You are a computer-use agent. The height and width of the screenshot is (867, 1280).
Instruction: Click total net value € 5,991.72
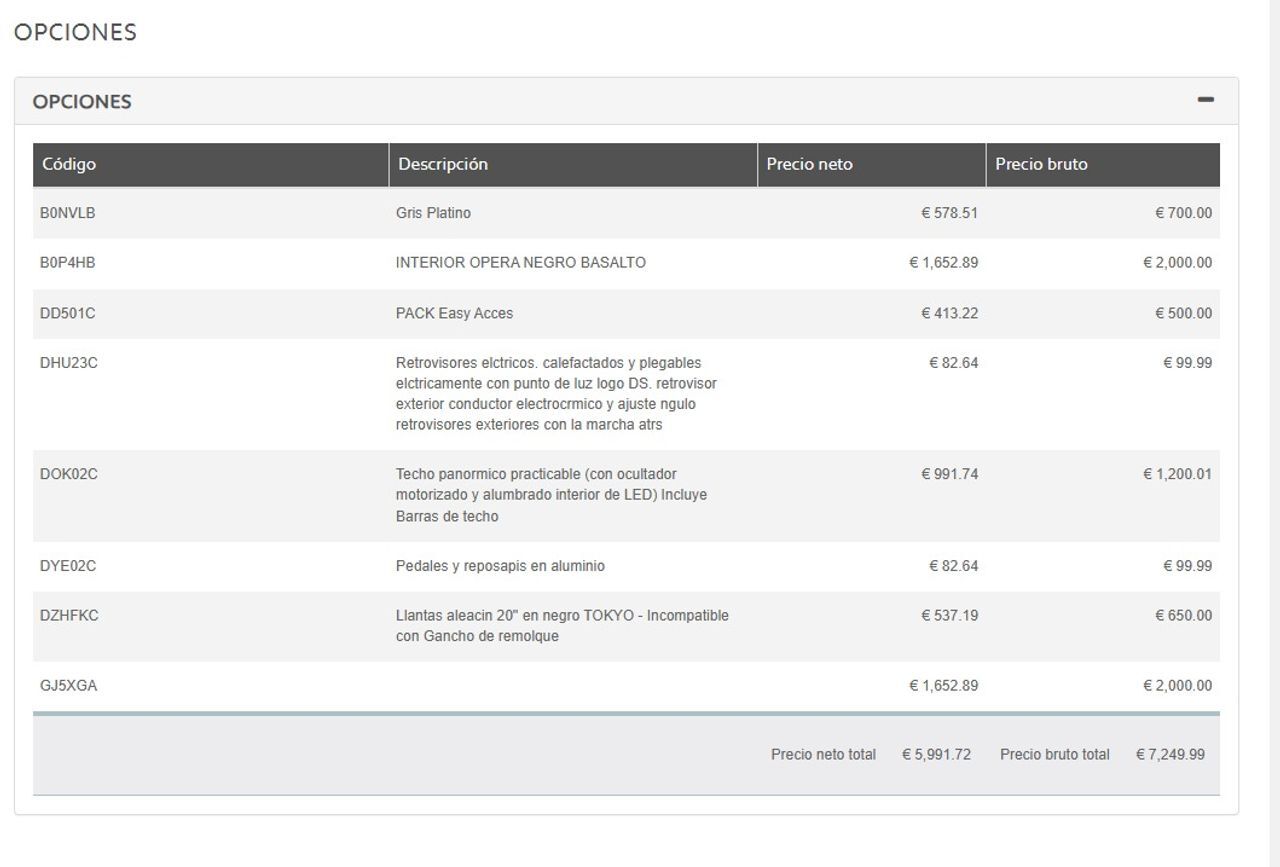point(936,755)
